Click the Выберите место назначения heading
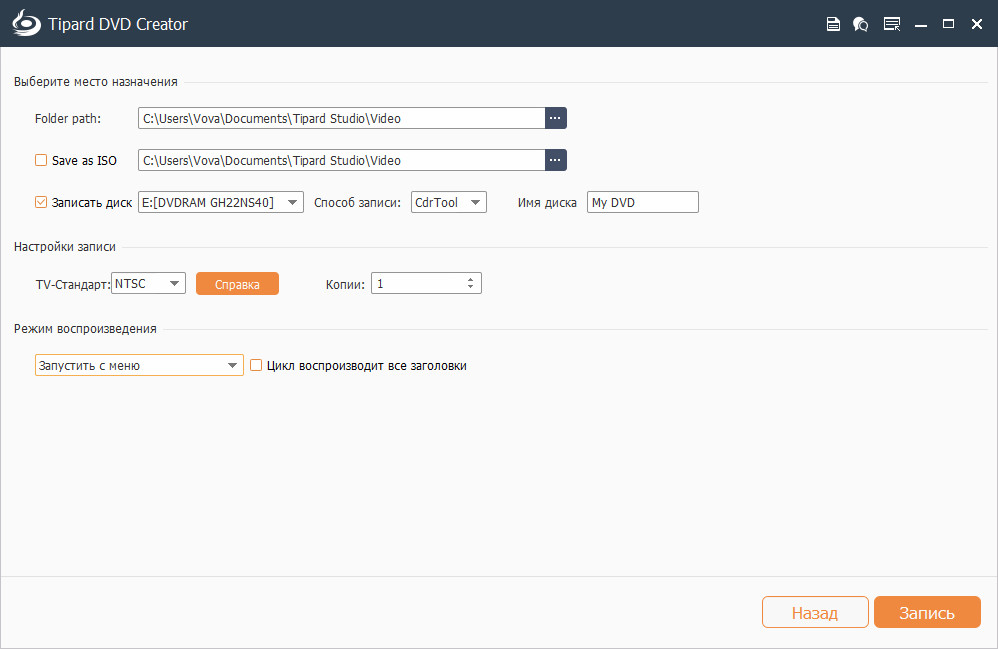This screenshot has height=649, width=998. (95, 81)
